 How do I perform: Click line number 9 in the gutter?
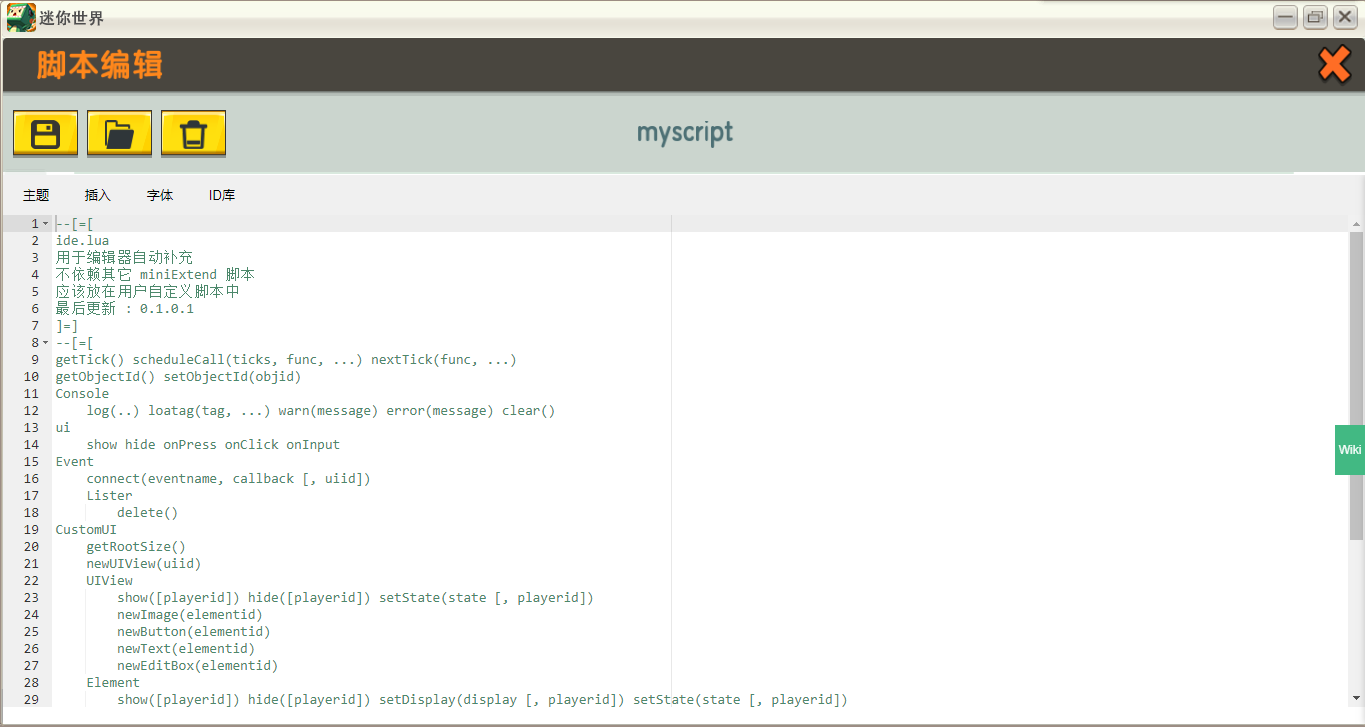(35, 360)
